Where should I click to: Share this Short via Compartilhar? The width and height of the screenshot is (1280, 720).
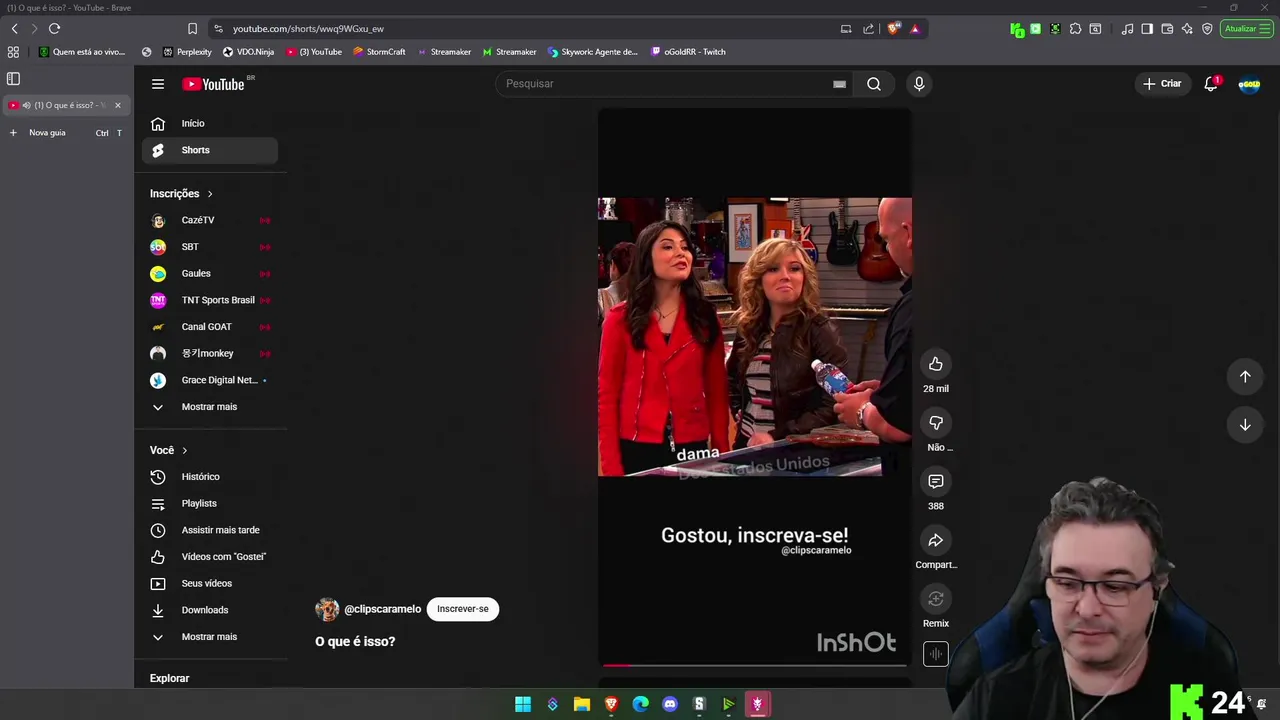[936, 541]
